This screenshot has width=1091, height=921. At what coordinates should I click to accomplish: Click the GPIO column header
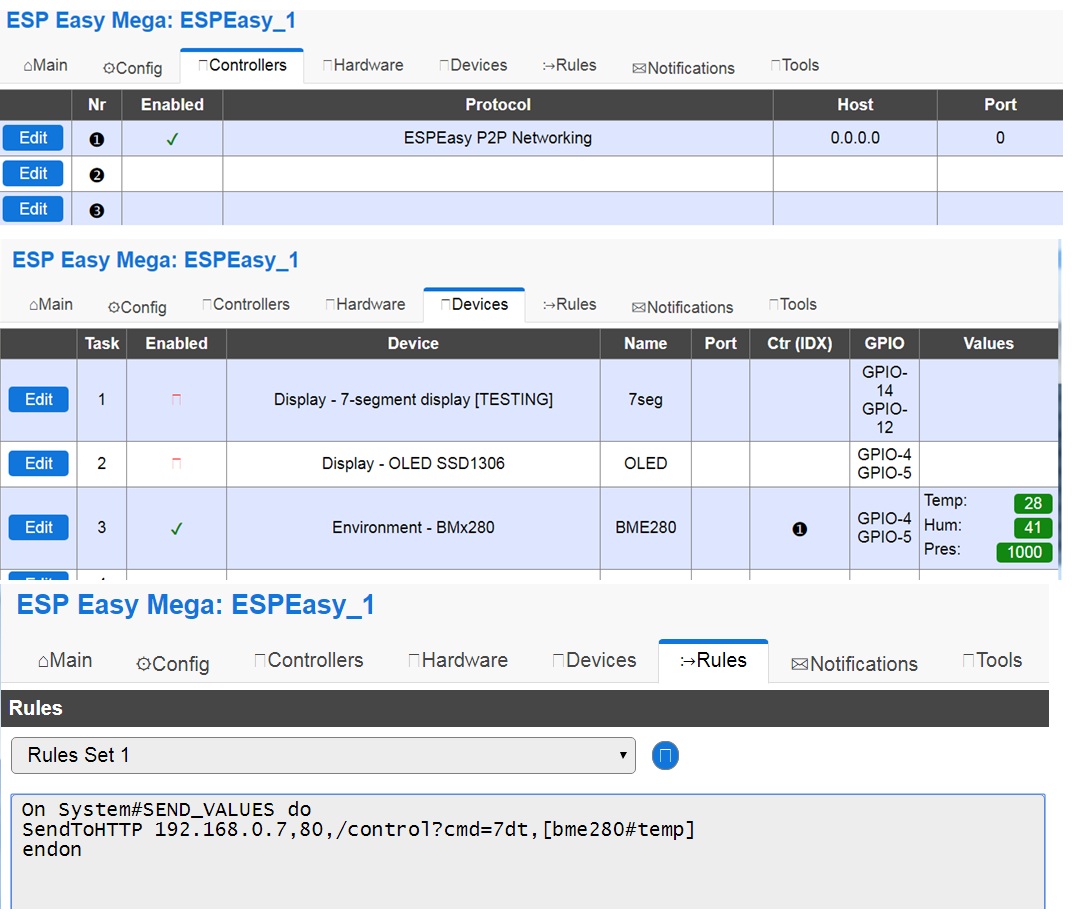tap(884, 344)
